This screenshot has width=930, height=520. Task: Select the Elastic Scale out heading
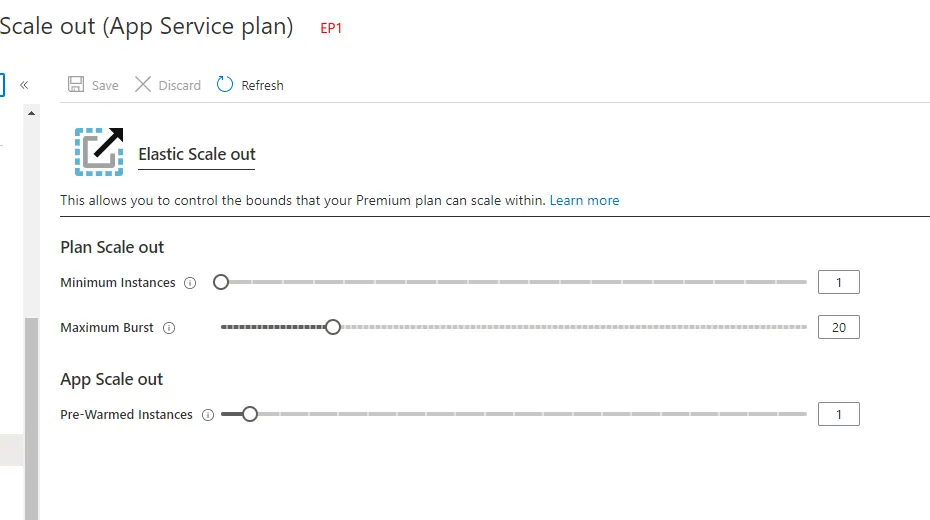coord(197,154)
